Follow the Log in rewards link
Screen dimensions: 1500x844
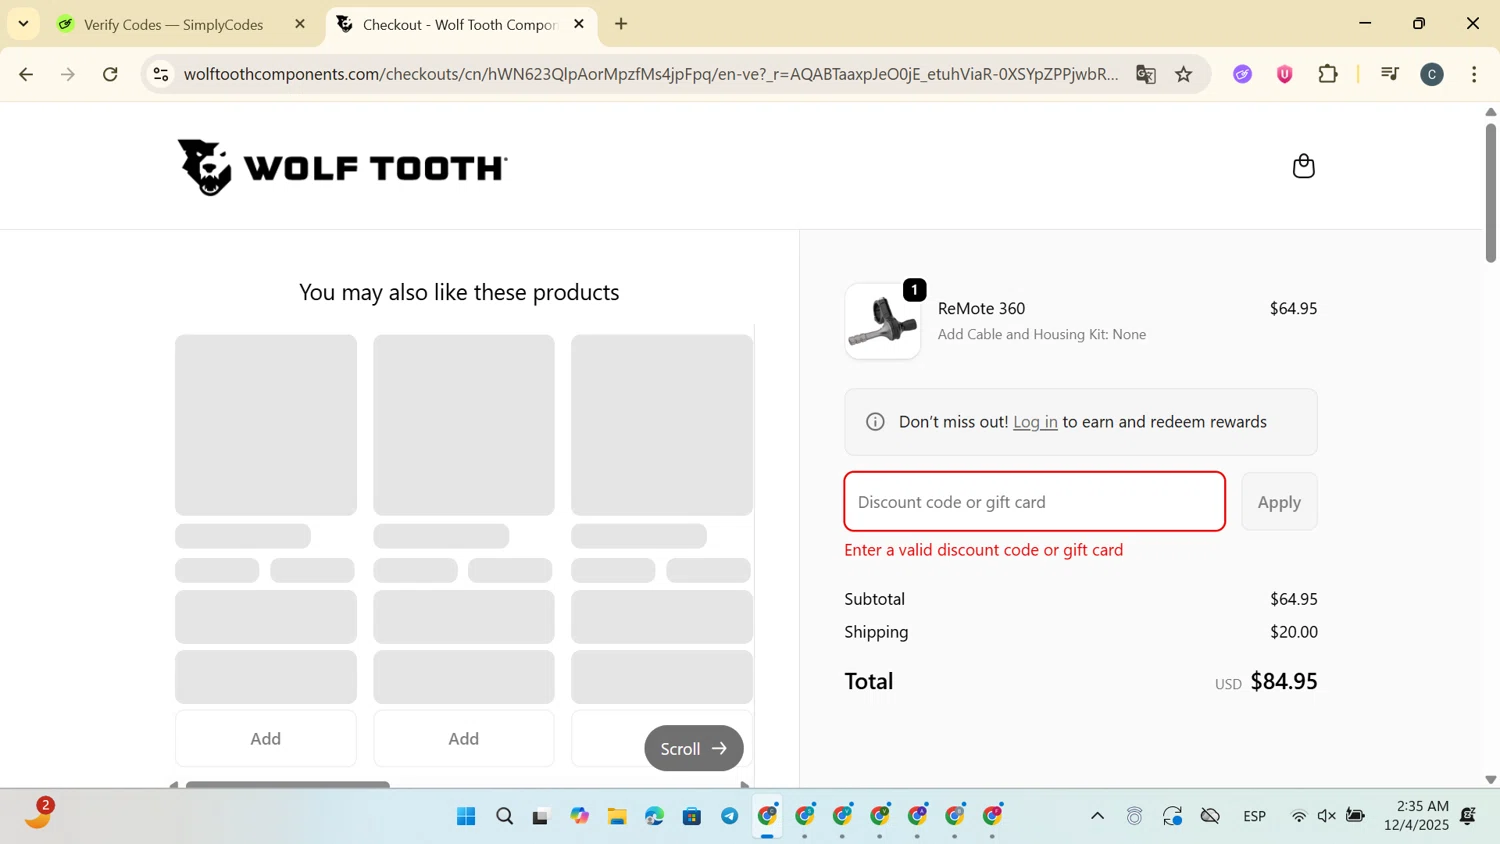1035,422
